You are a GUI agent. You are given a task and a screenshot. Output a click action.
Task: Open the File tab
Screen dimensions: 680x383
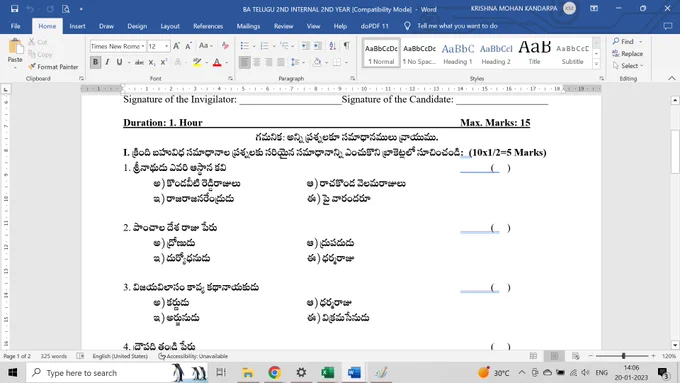pyautogui.click(x=16, y=26)
